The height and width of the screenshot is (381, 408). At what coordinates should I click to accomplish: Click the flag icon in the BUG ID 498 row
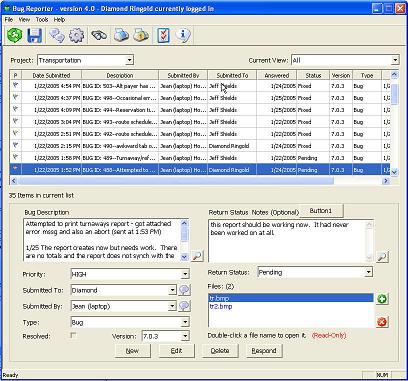[15, 98]
